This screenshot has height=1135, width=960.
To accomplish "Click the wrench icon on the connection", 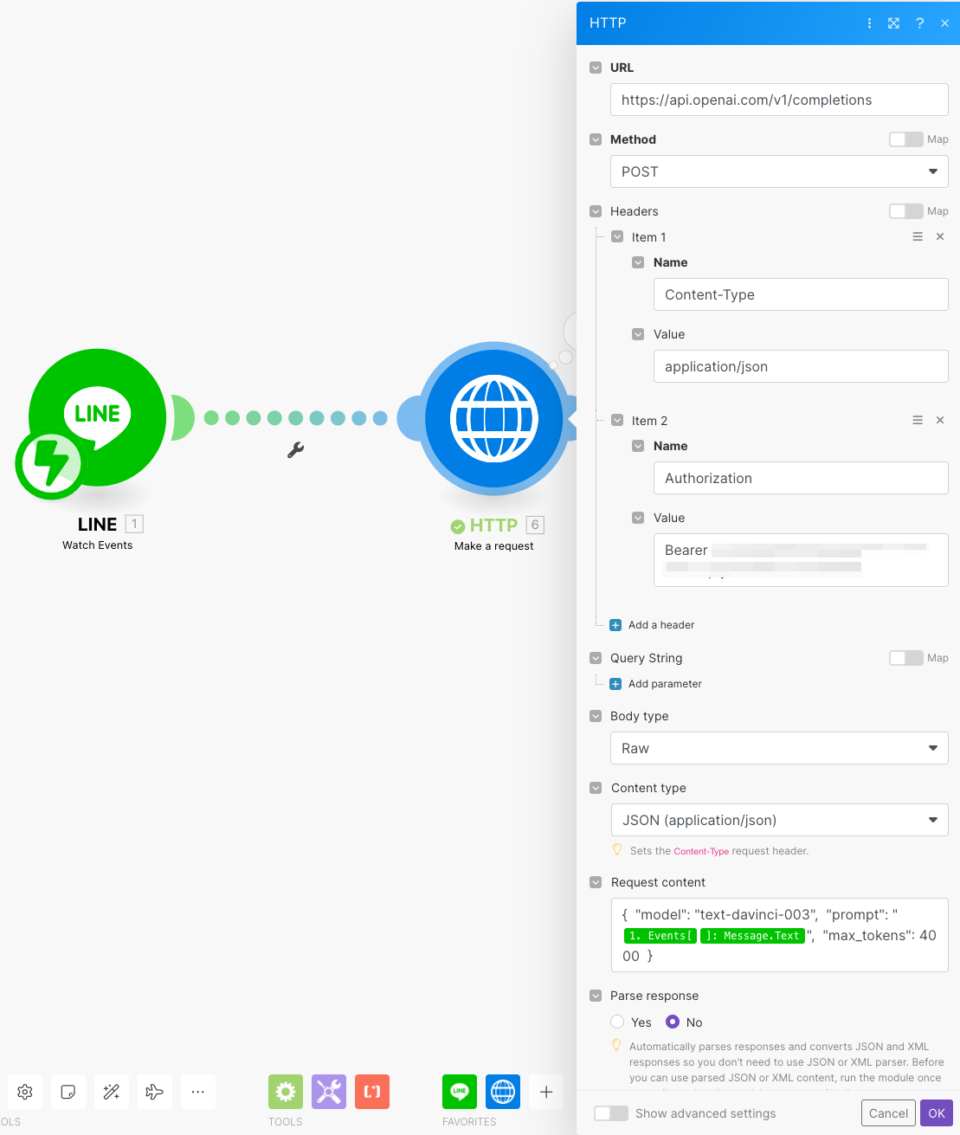I will click(x=295, y=450).
